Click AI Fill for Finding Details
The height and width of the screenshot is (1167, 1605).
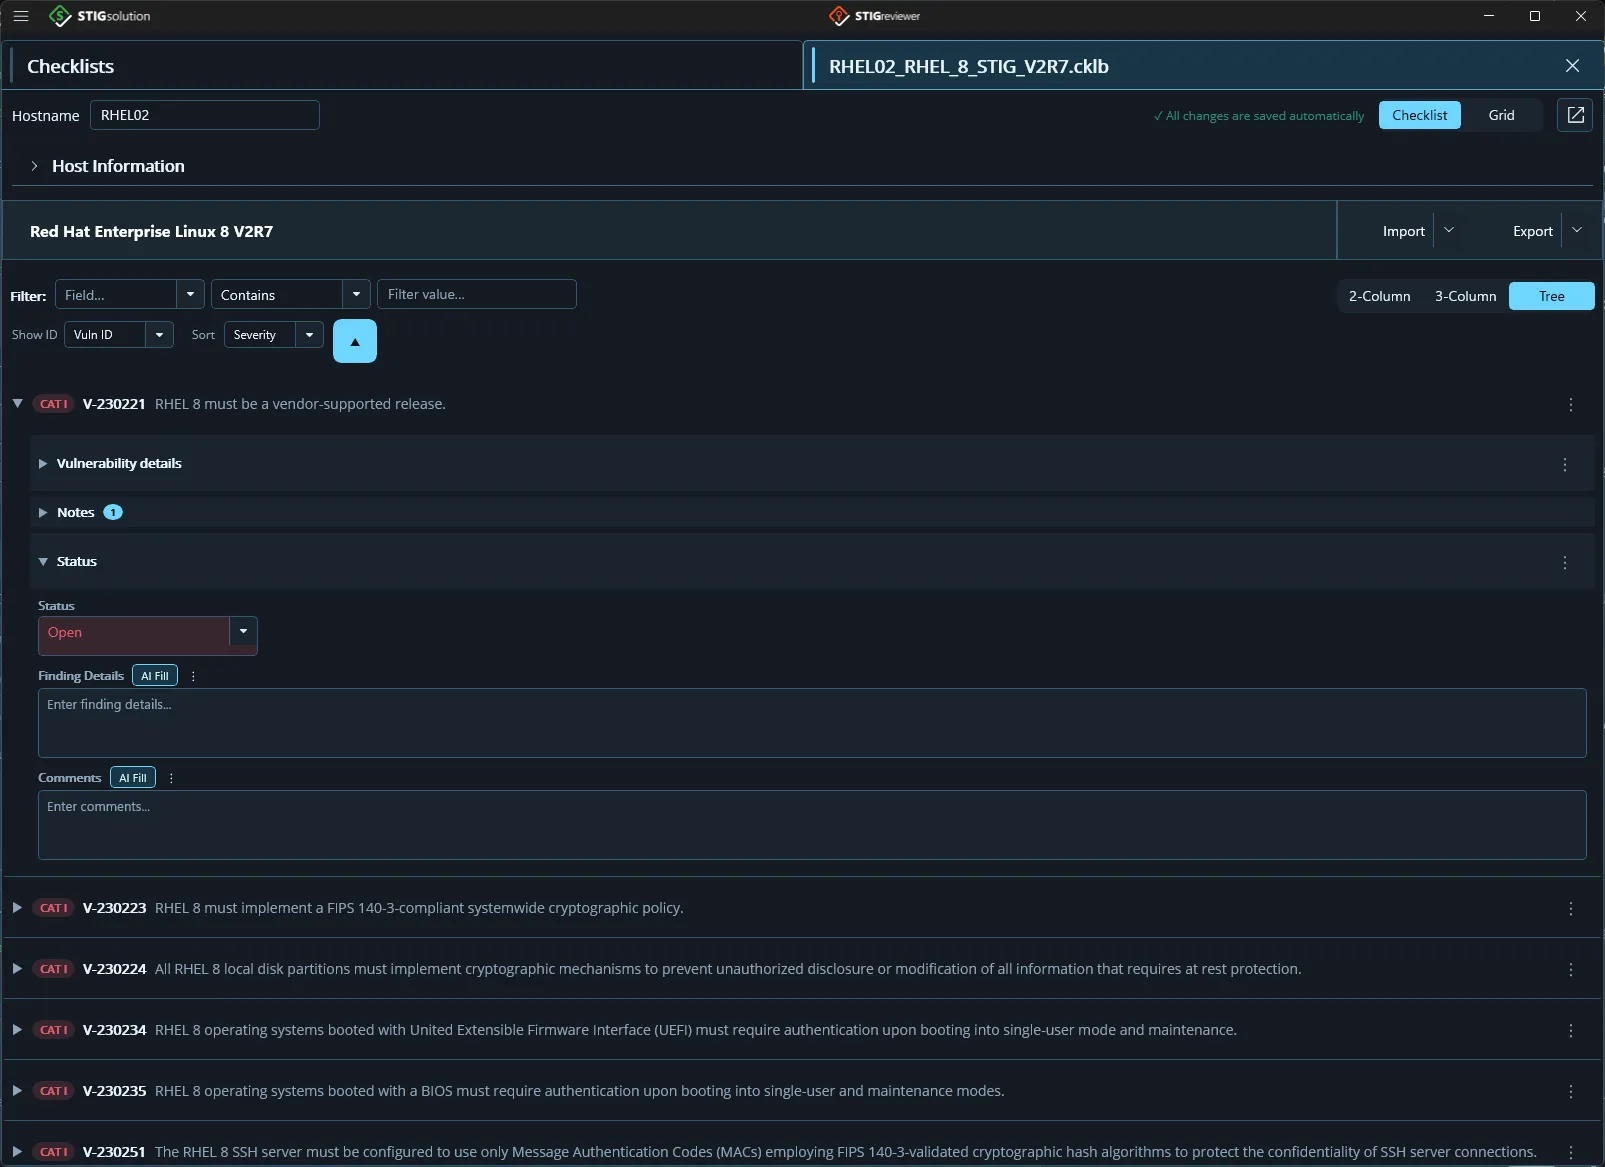tap(155, 676)
